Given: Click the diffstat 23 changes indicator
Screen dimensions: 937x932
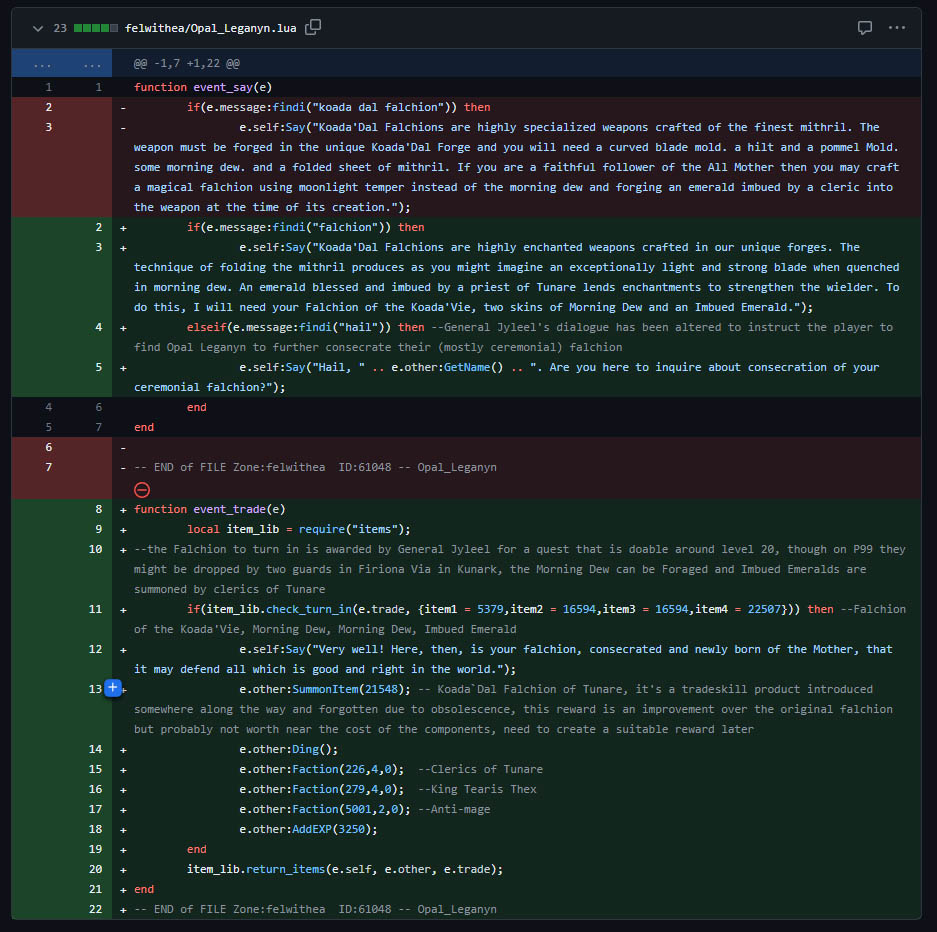Looking at the screenshot, I should [85, 28].
